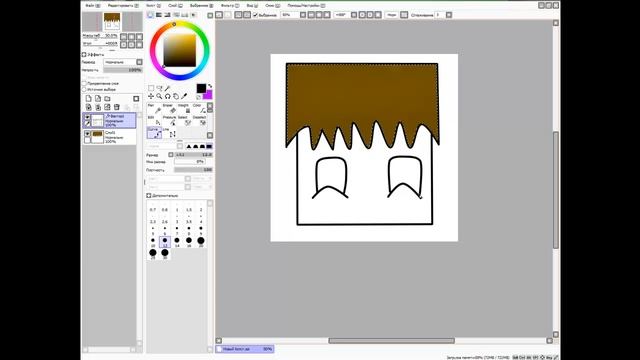Screen dimensions: 640x360
Task: Click the black foreground color swatch
Action: tap(201, 88)
